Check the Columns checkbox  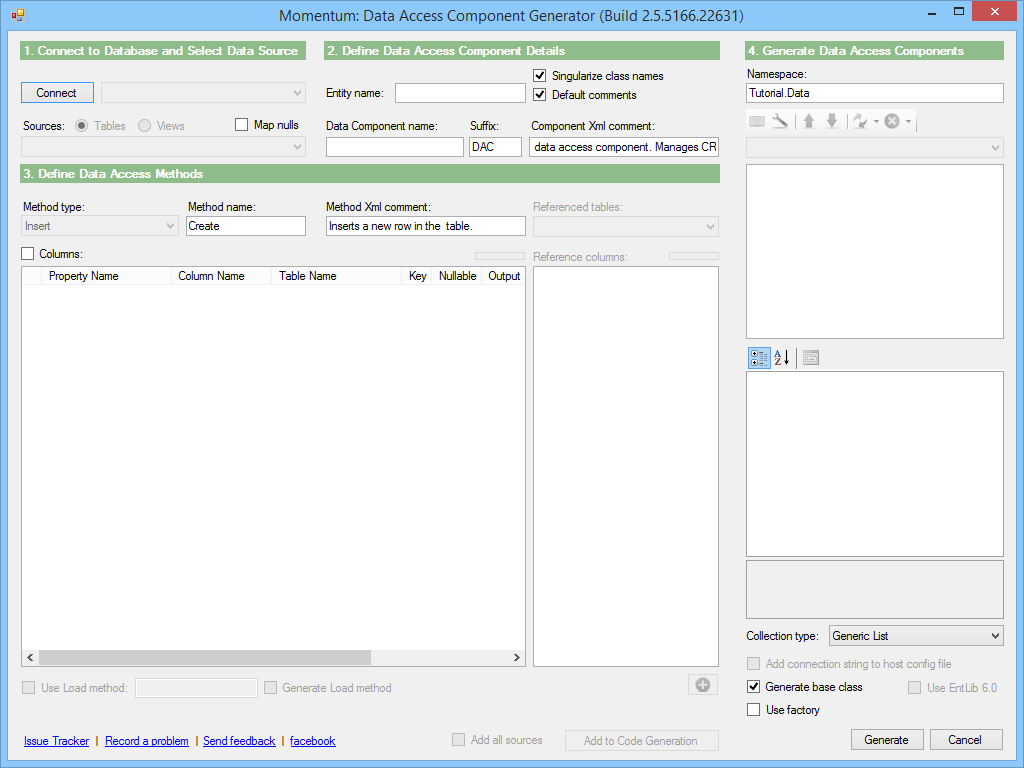pyautogui.click(x=27, y=253)
